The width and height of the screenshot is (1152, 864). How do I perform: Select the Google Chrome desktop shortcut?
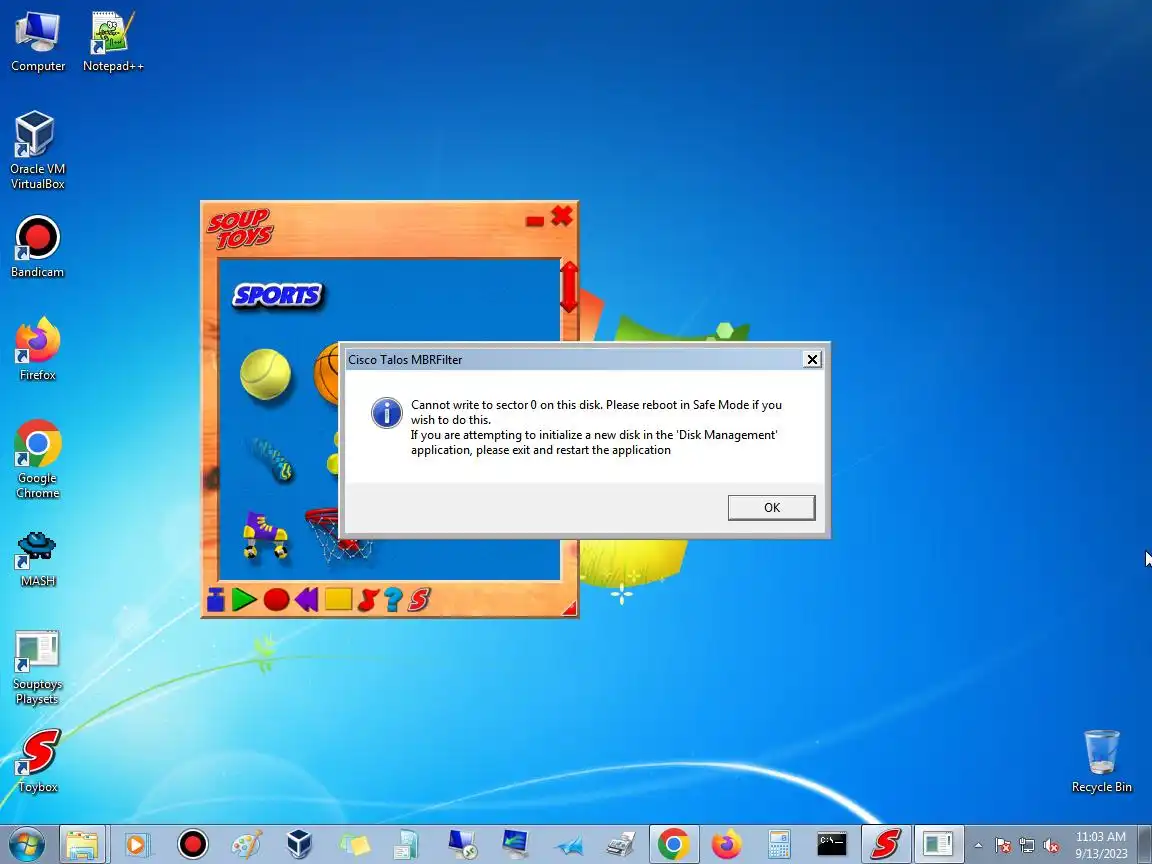(37, 460)
